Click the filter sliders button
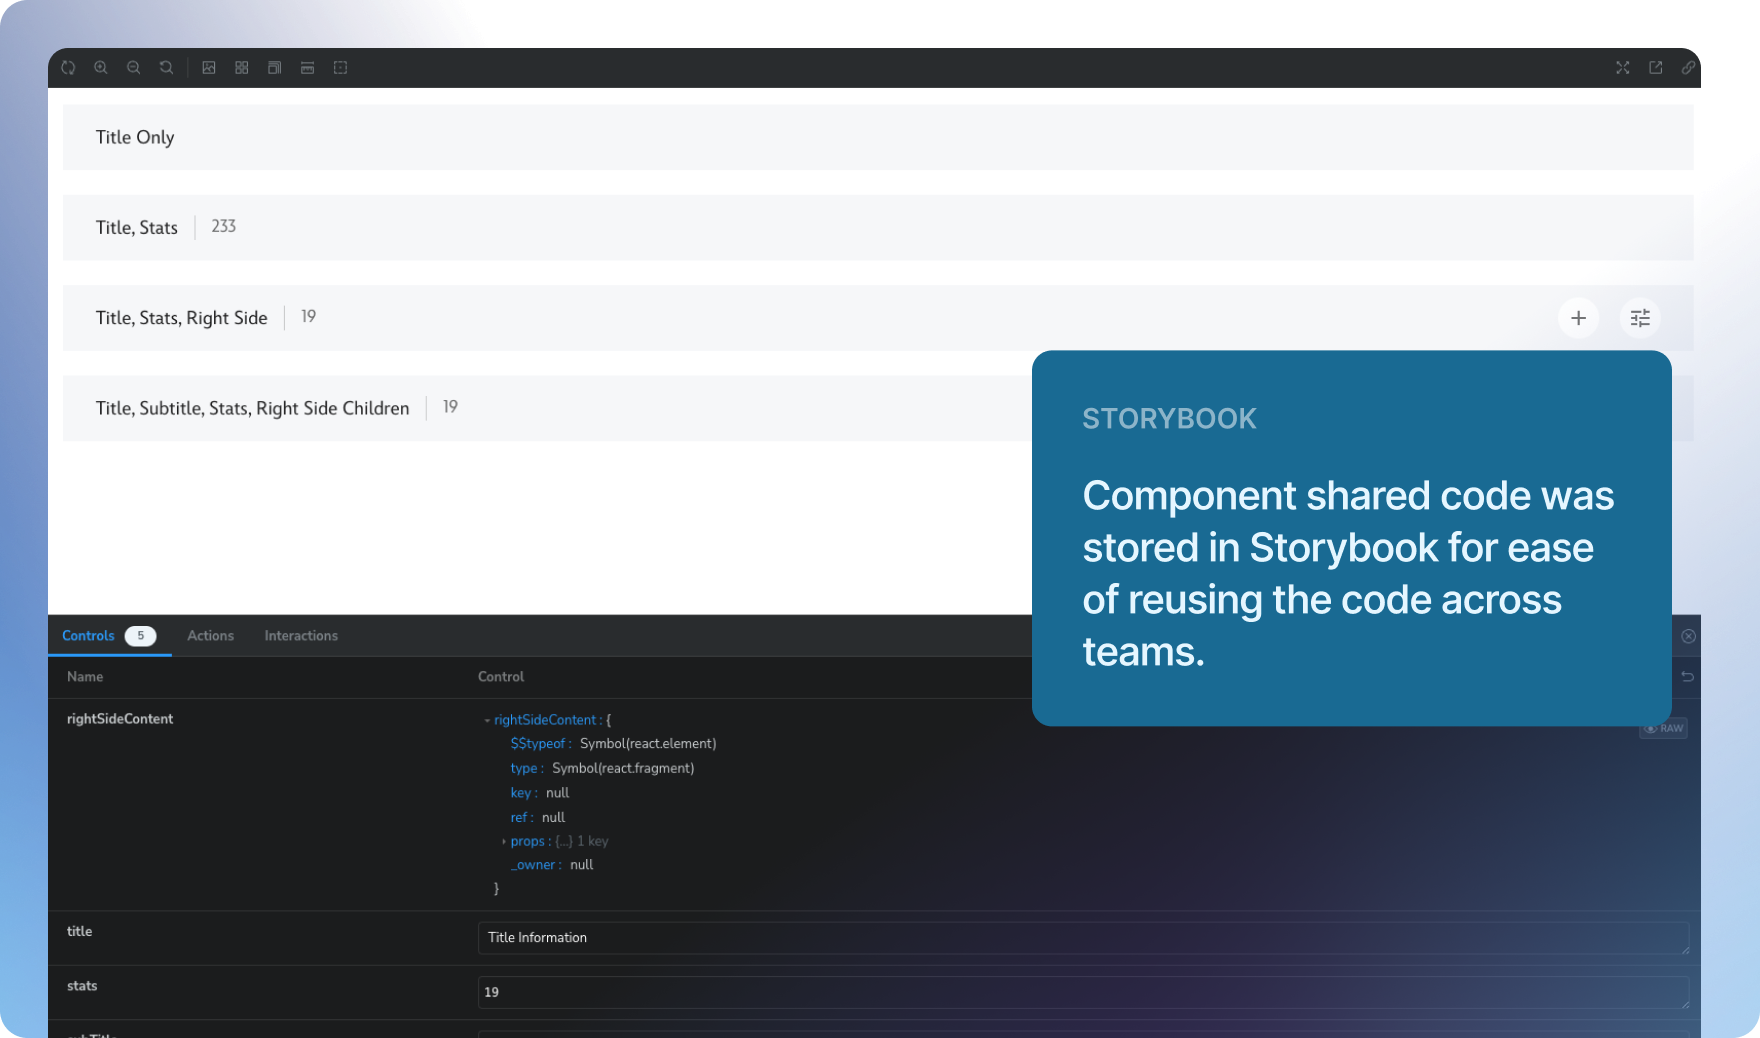This screenshot has height=1038, width=1760. (x=1640, y=318)
